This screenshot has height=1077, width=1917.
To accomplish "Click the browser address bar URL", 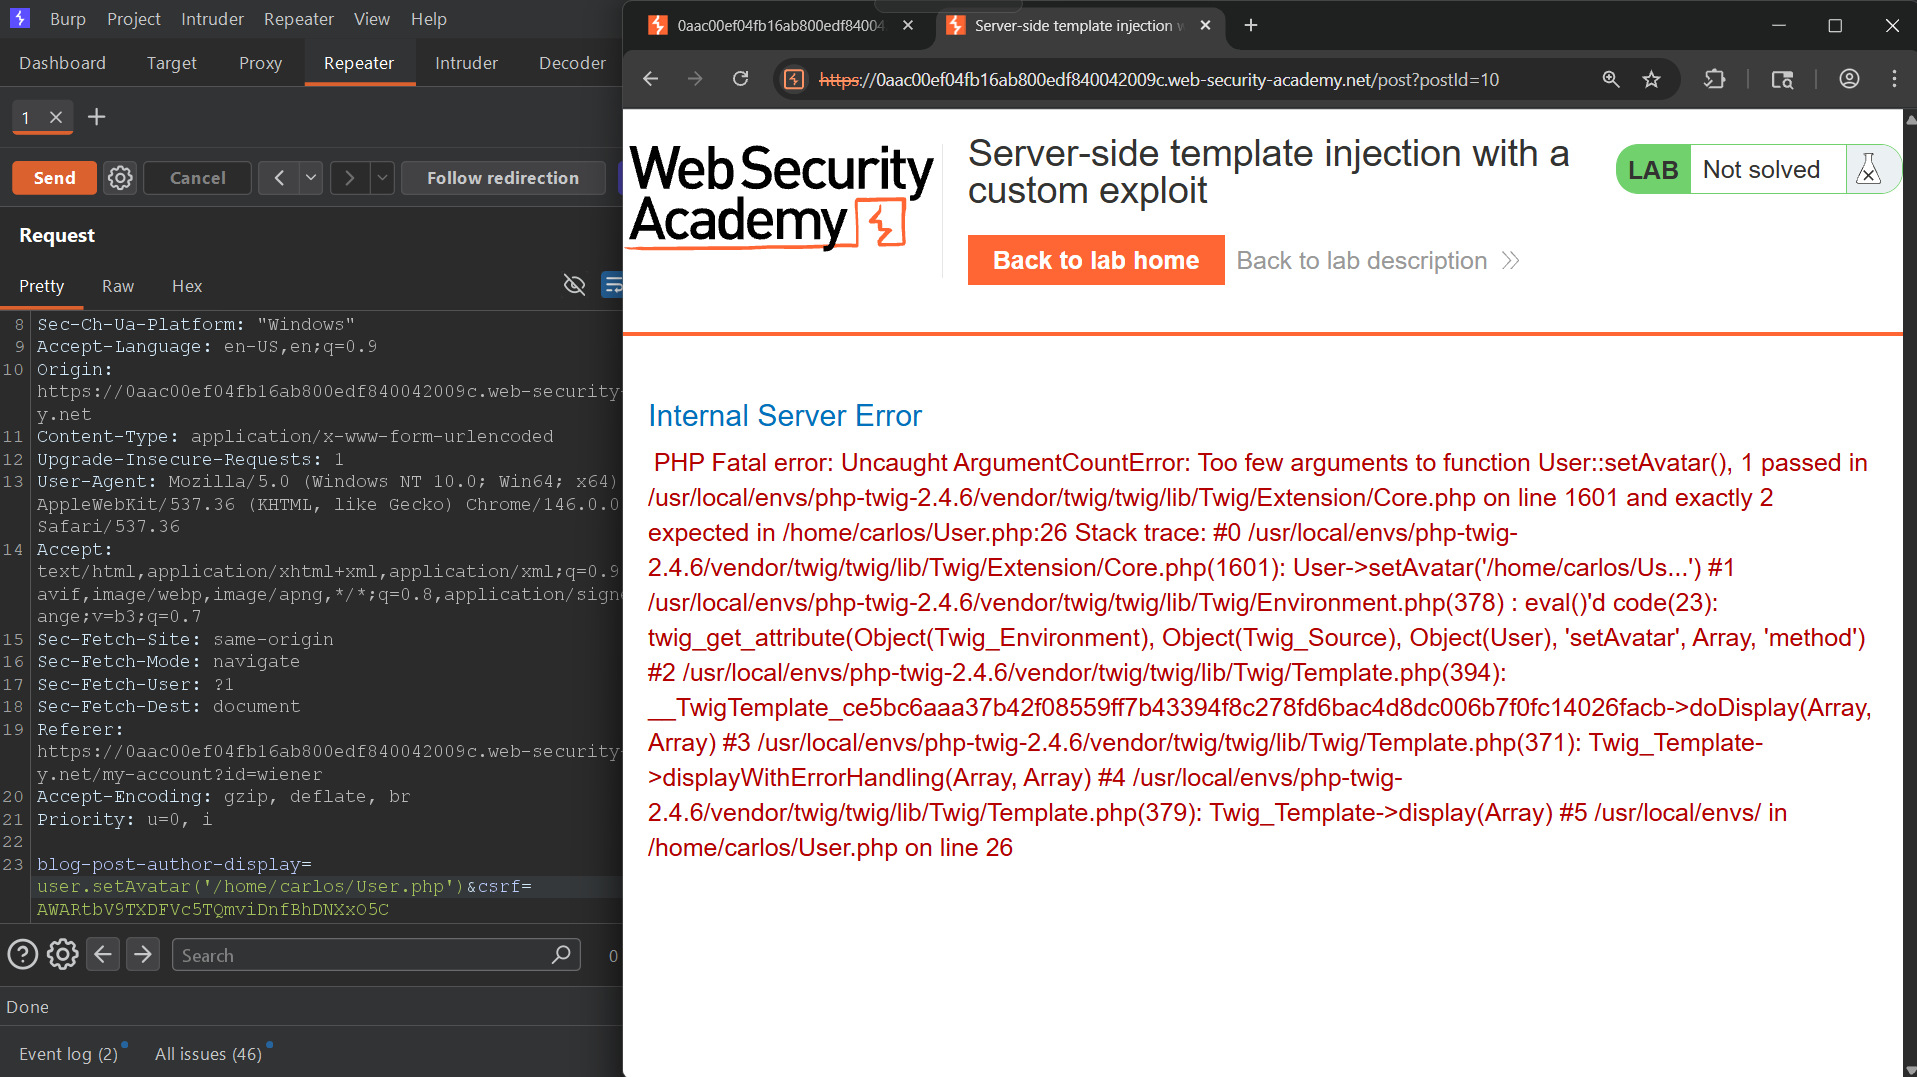I will (x=1158, y=79).
